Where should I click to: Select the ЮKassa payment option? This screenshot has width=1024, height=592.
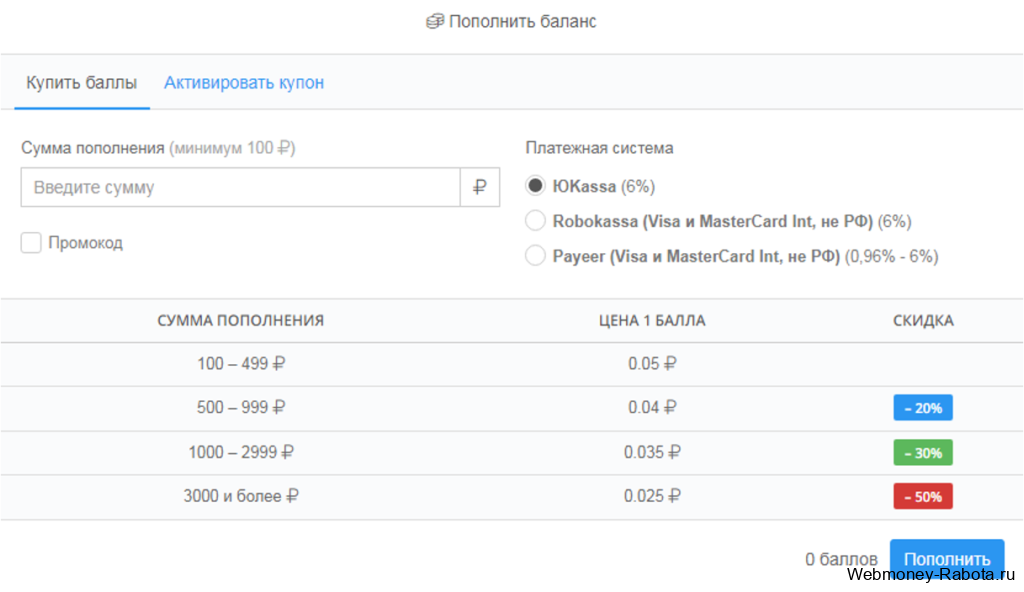click(x=535, y=186)
